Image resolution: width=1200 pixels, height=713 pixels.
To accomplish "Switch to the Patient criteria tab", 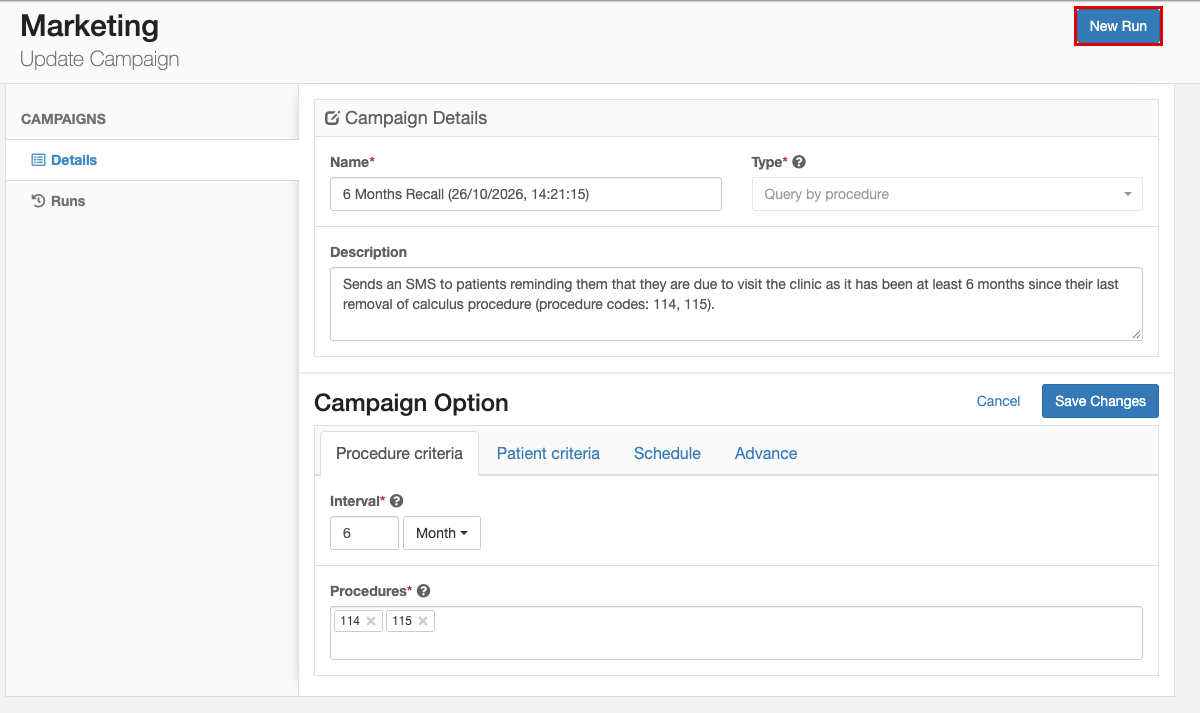I will tap(548, 453).
